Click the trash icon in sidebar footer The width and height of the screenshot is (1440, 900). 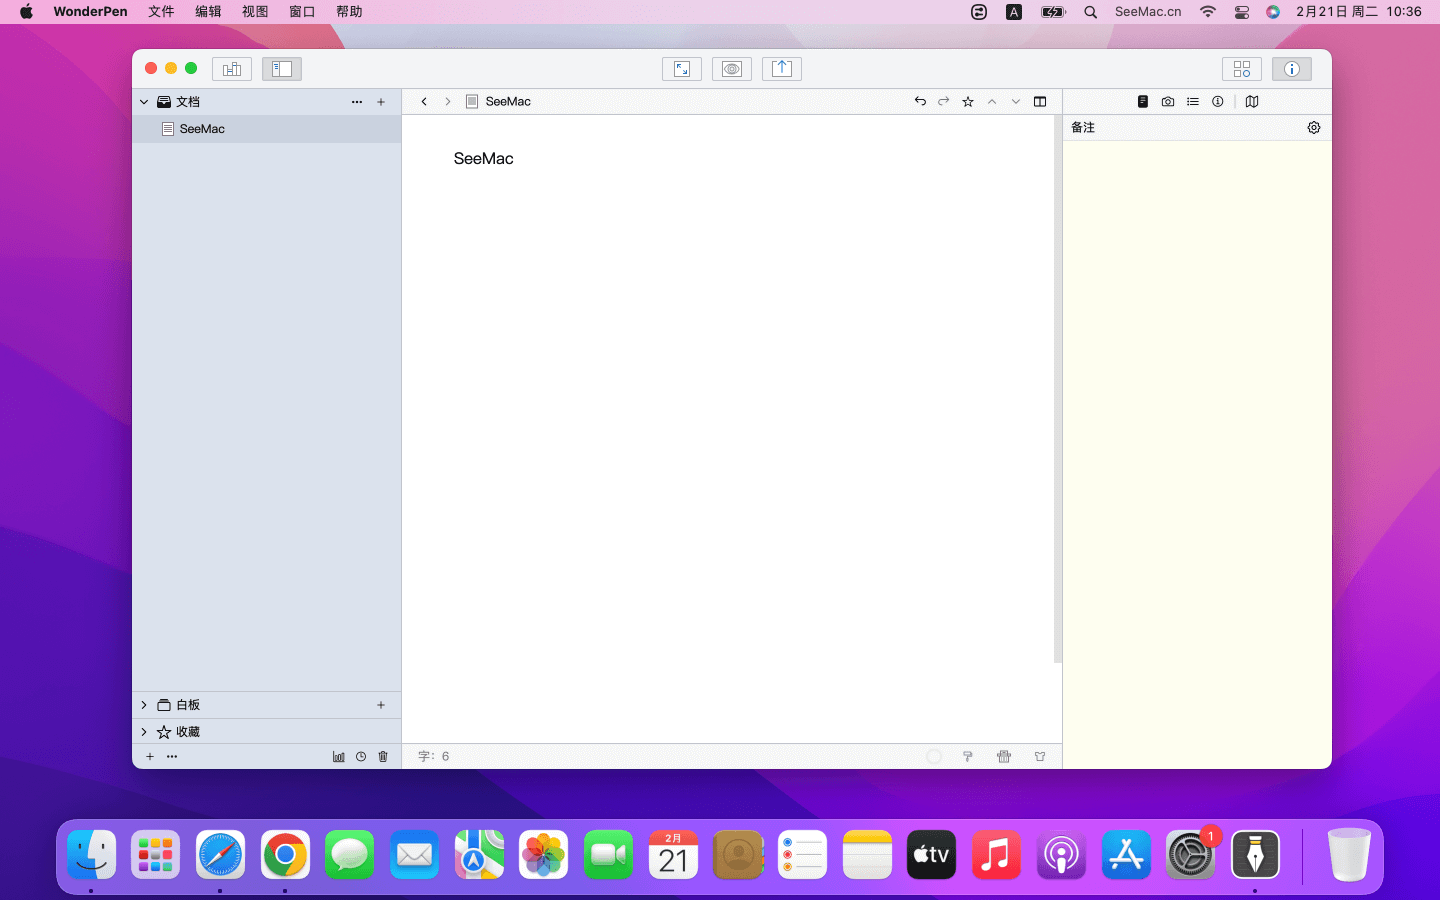383,757
